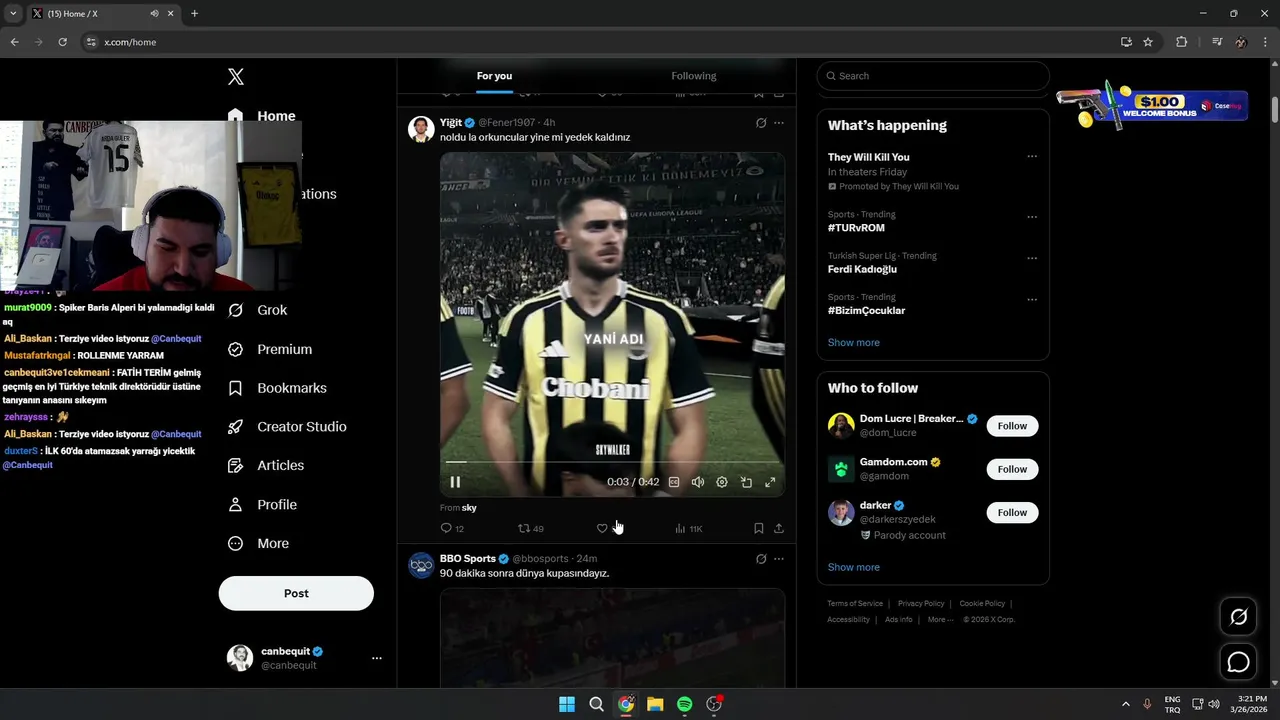Screen dimensions: 1280x720
Task: Follow Dom Lucre account
Action: pos(1012,426)
